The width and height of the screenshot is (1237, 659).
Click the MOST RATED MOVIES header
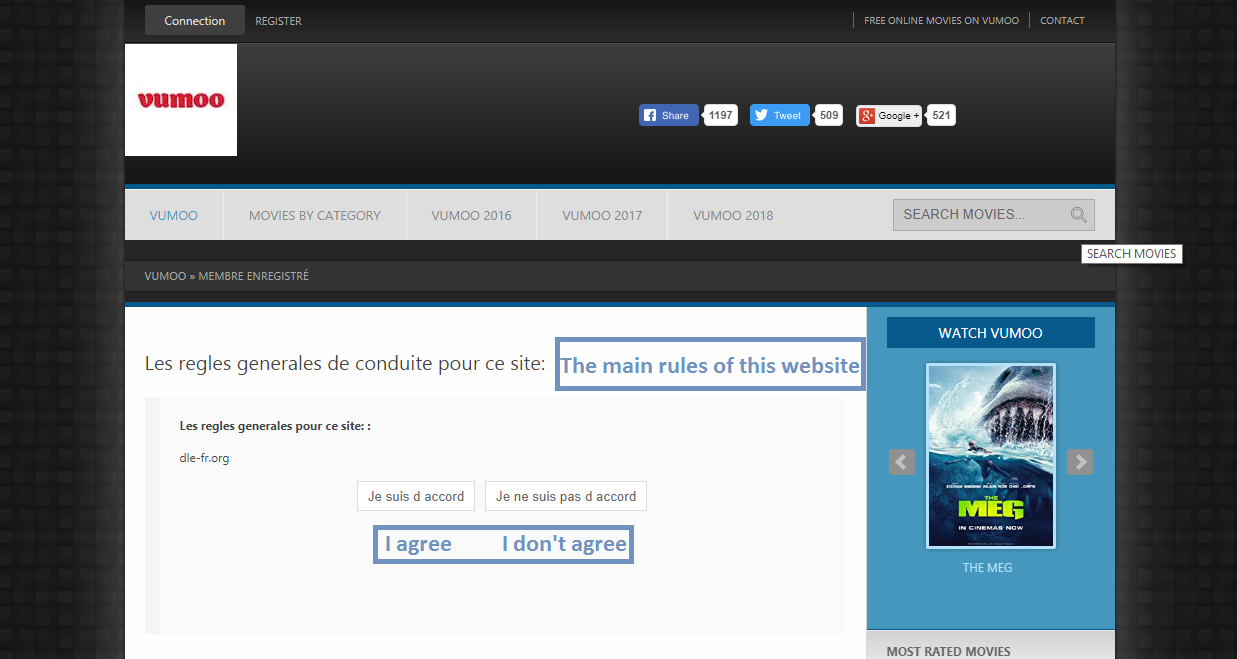tap(948, 651)
